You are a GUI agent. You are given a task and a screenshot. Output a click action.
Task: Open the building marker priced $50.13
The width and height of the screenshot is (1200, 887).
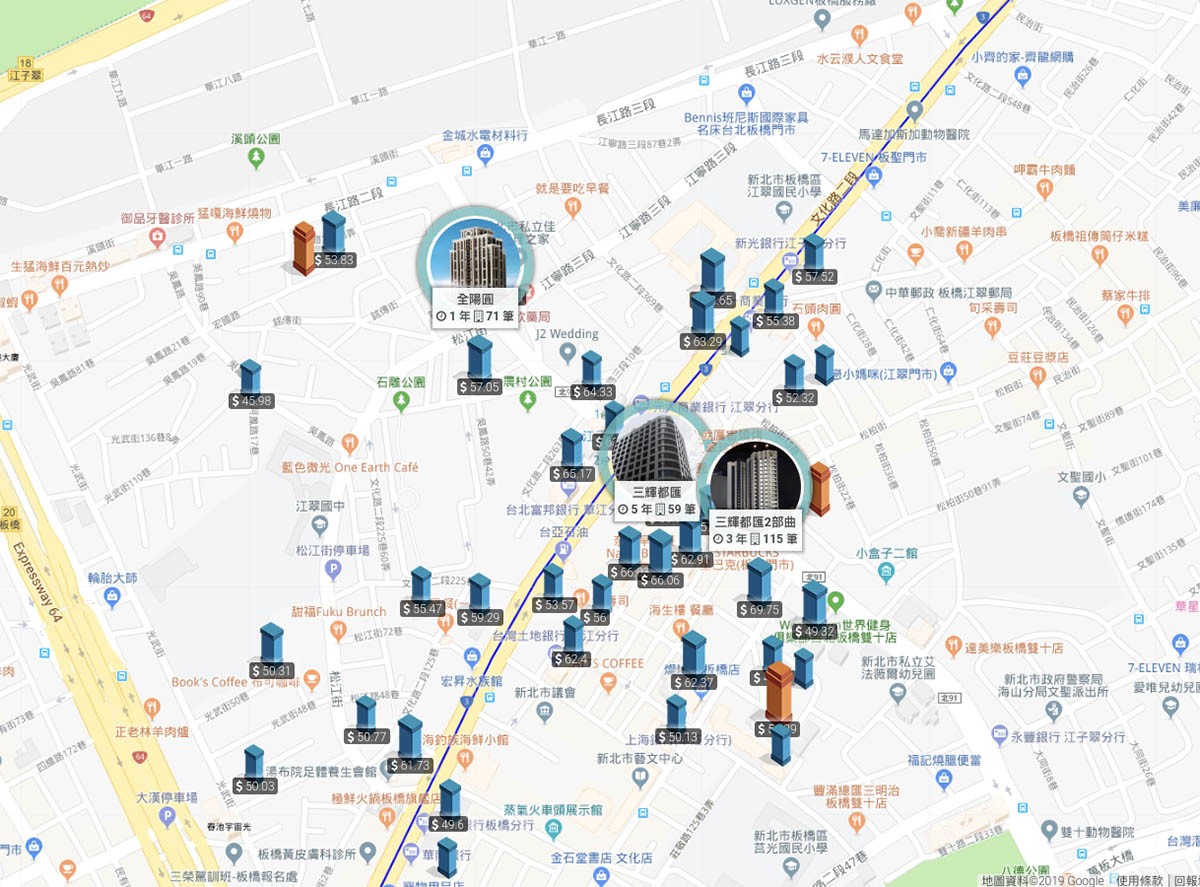[x=677, y=721]
